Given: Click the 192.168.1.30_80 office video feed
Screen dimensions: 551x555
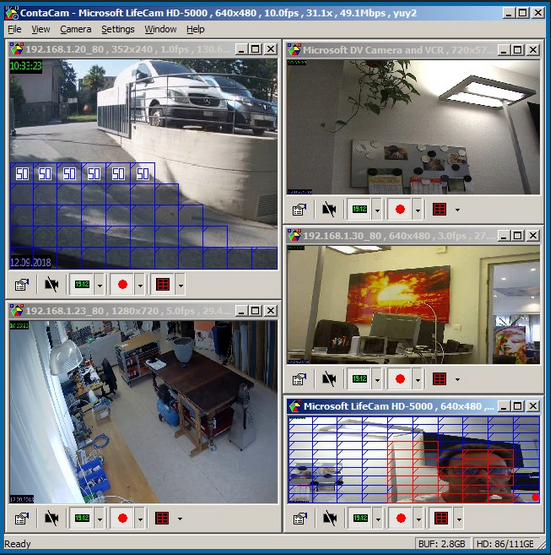Looking at the screenshot, I should point(413,305).
